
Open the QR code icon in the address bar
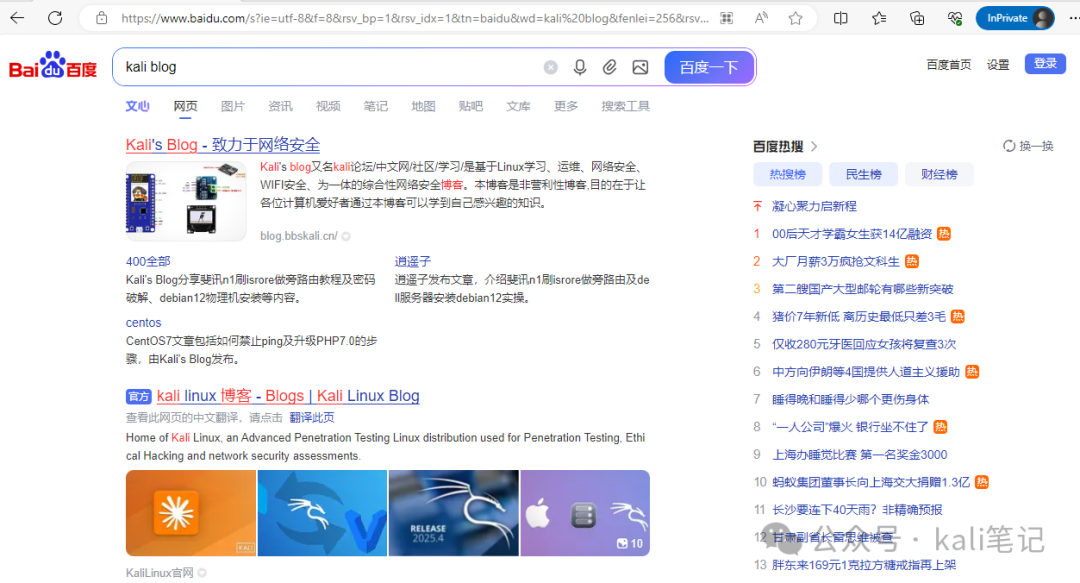tap(727, 18)
